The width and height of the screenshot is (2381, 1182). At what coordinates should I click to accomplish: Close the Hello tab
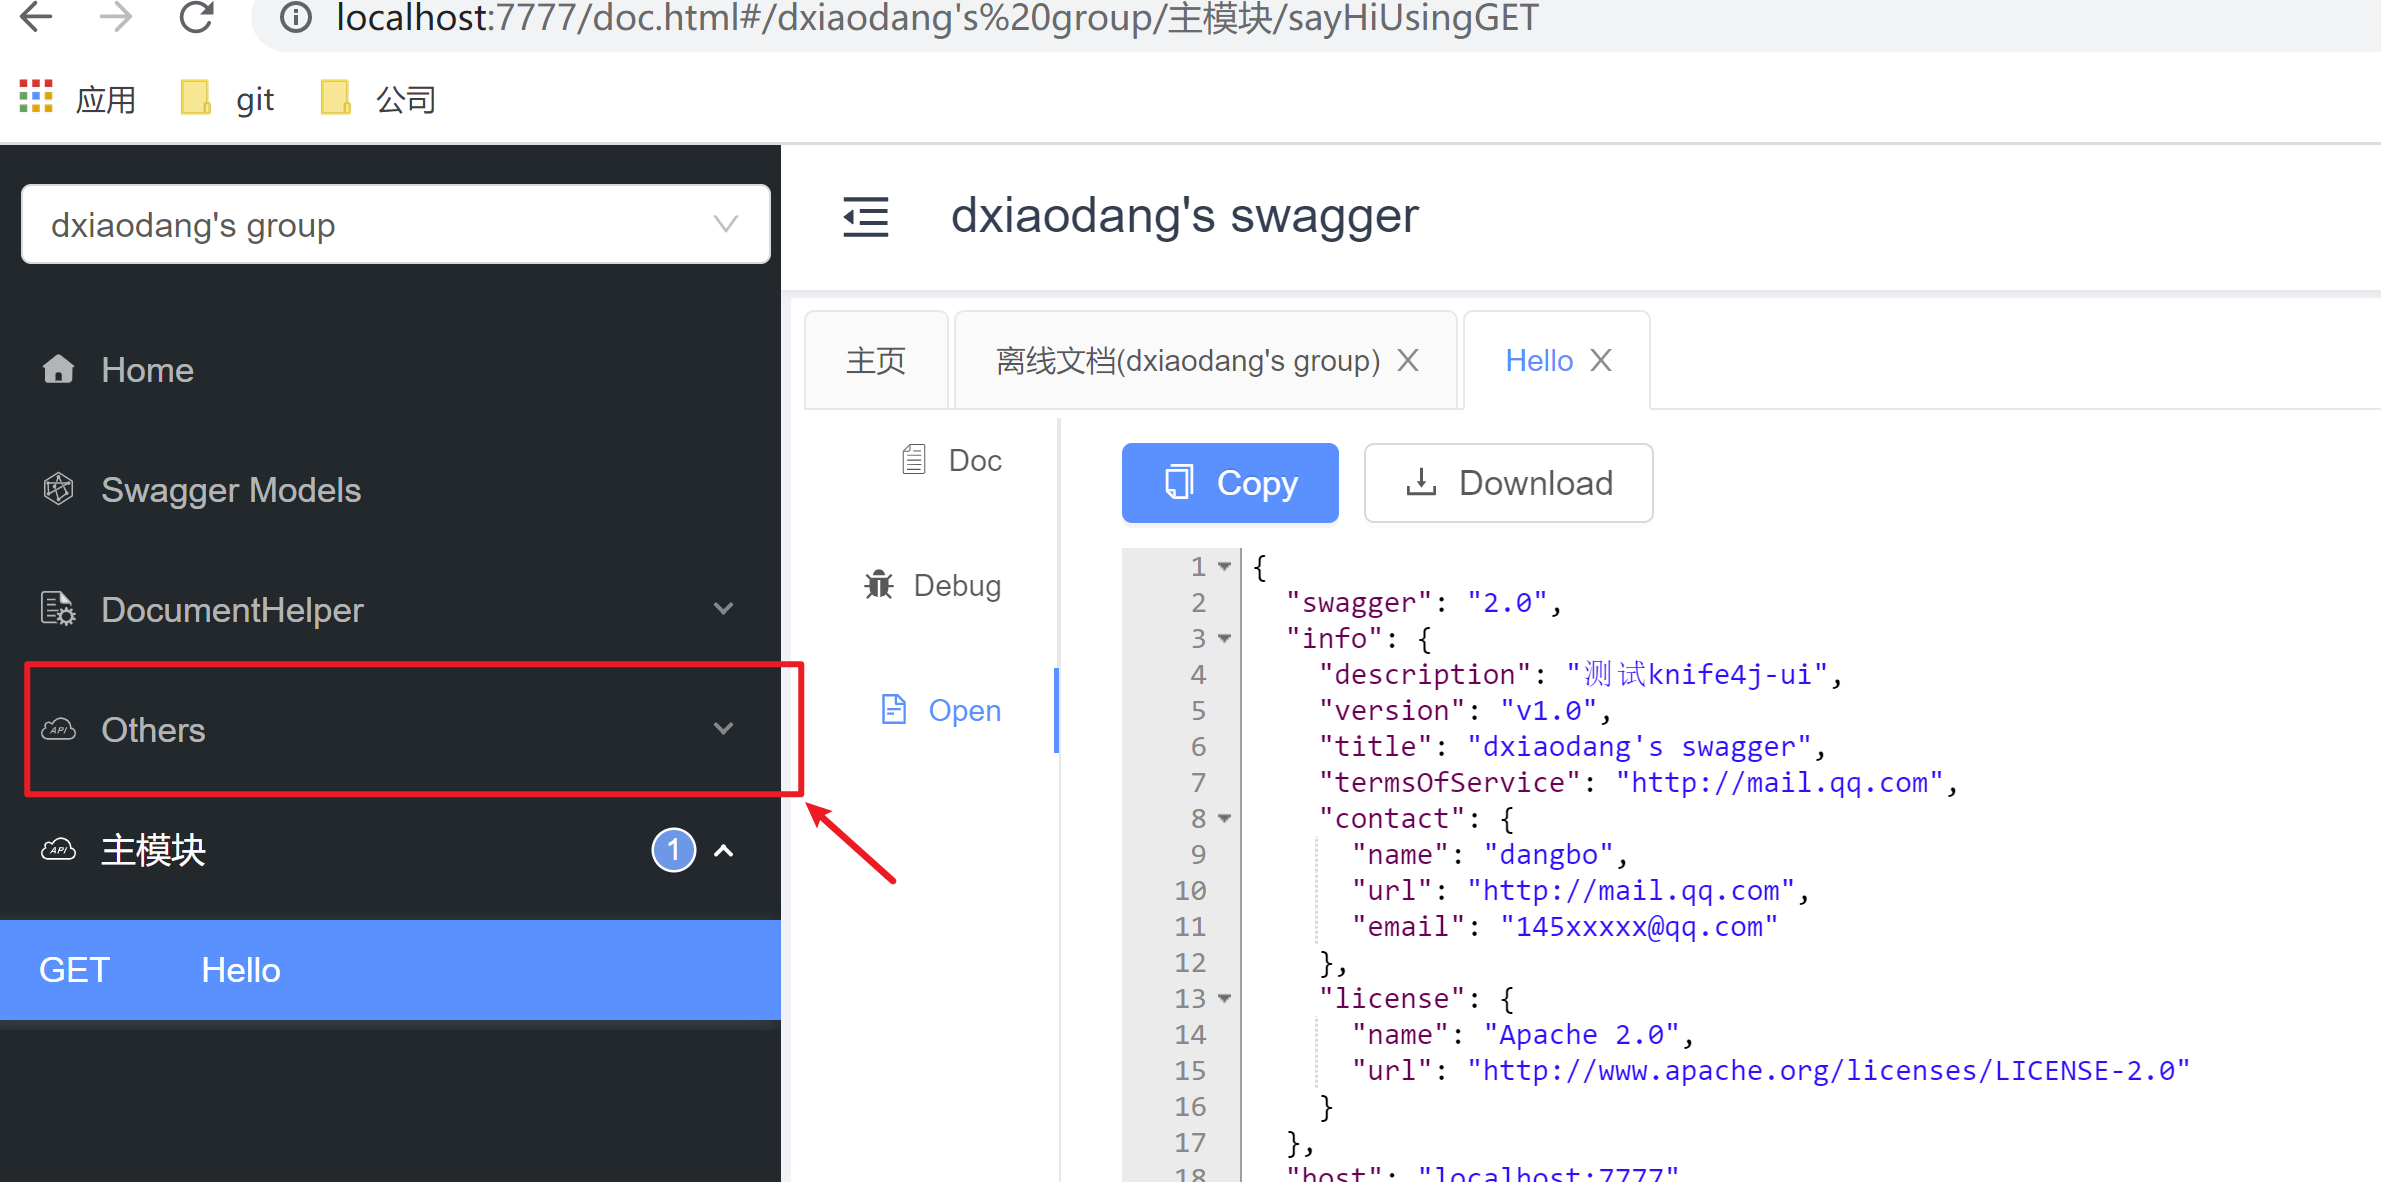coord(1601,360)
